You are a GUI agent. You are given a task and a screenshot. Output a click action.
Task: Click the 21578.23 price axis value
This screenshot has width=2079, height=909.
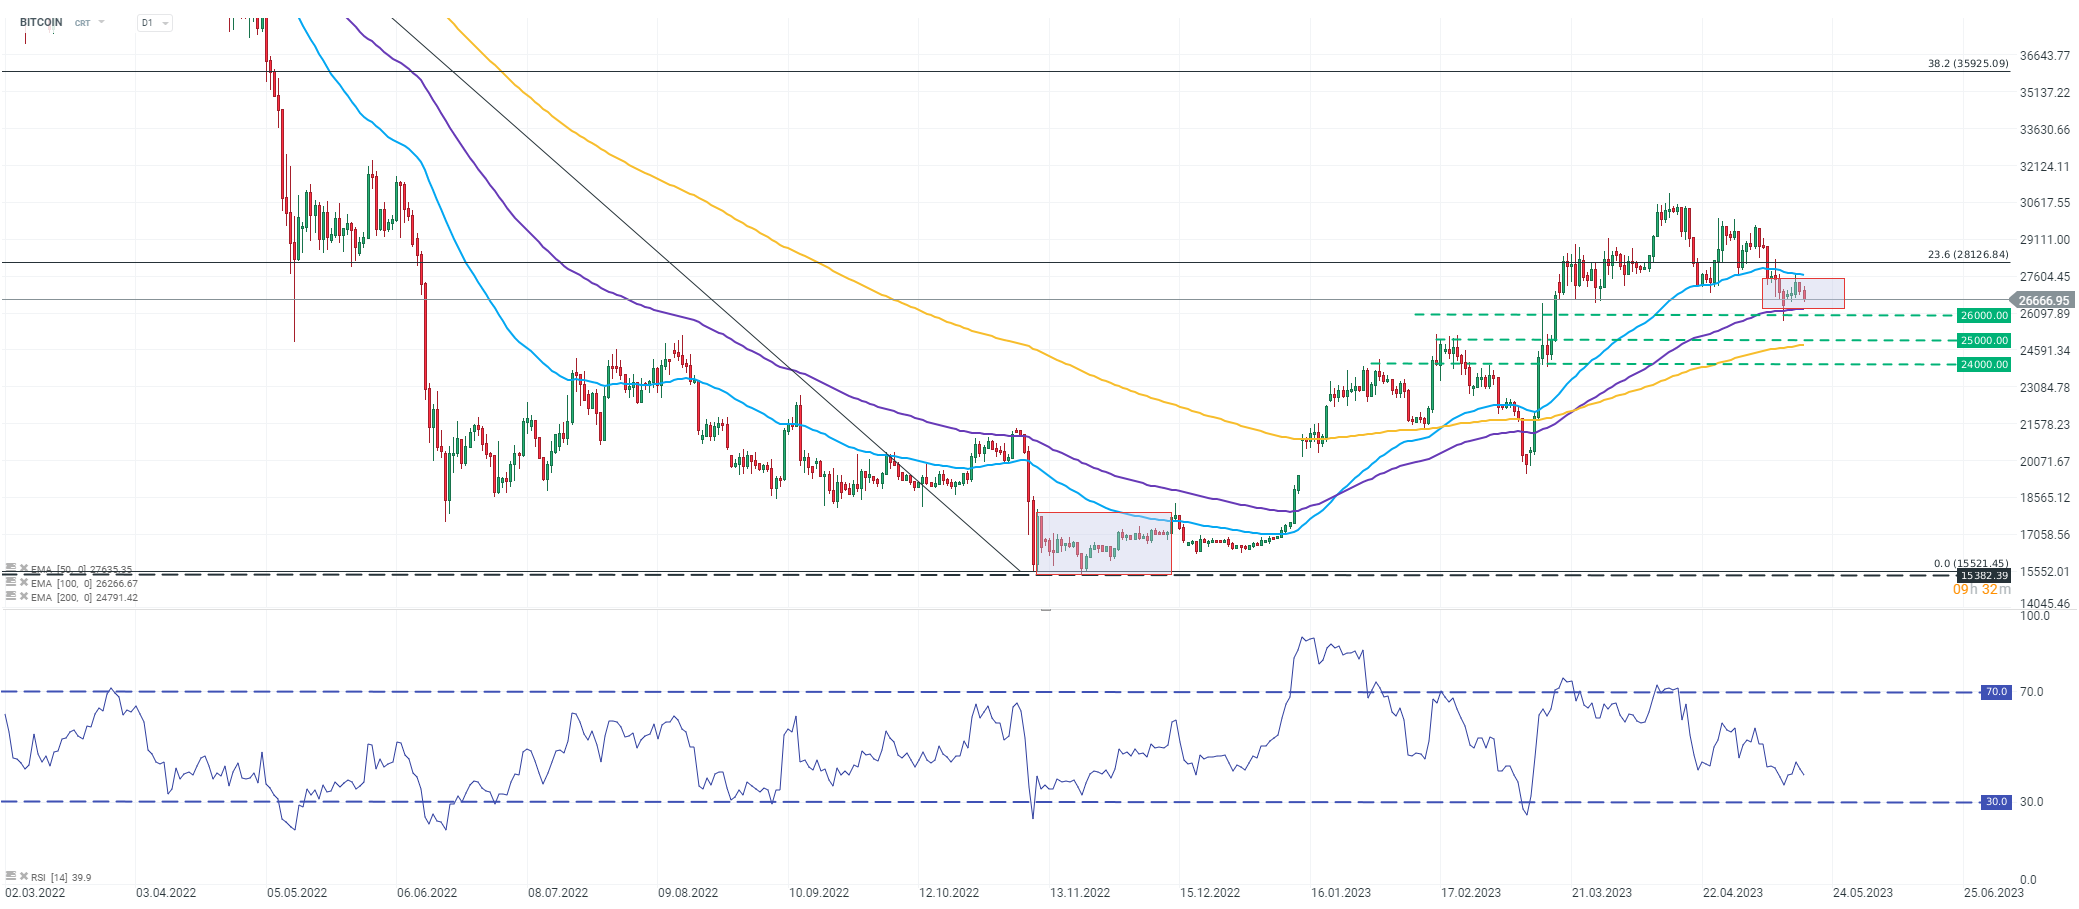point(2045,425)
